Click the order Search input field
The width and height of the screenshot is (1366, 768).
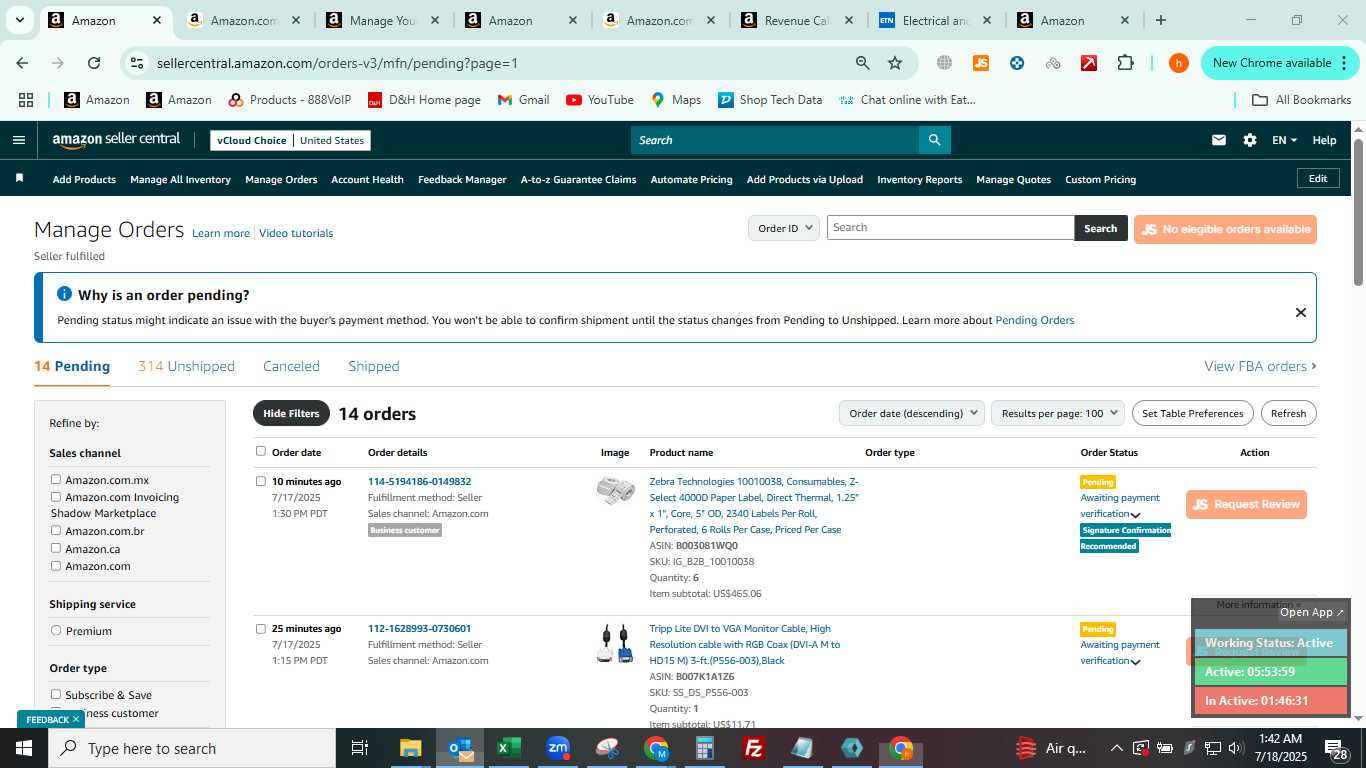coord(950,227)
